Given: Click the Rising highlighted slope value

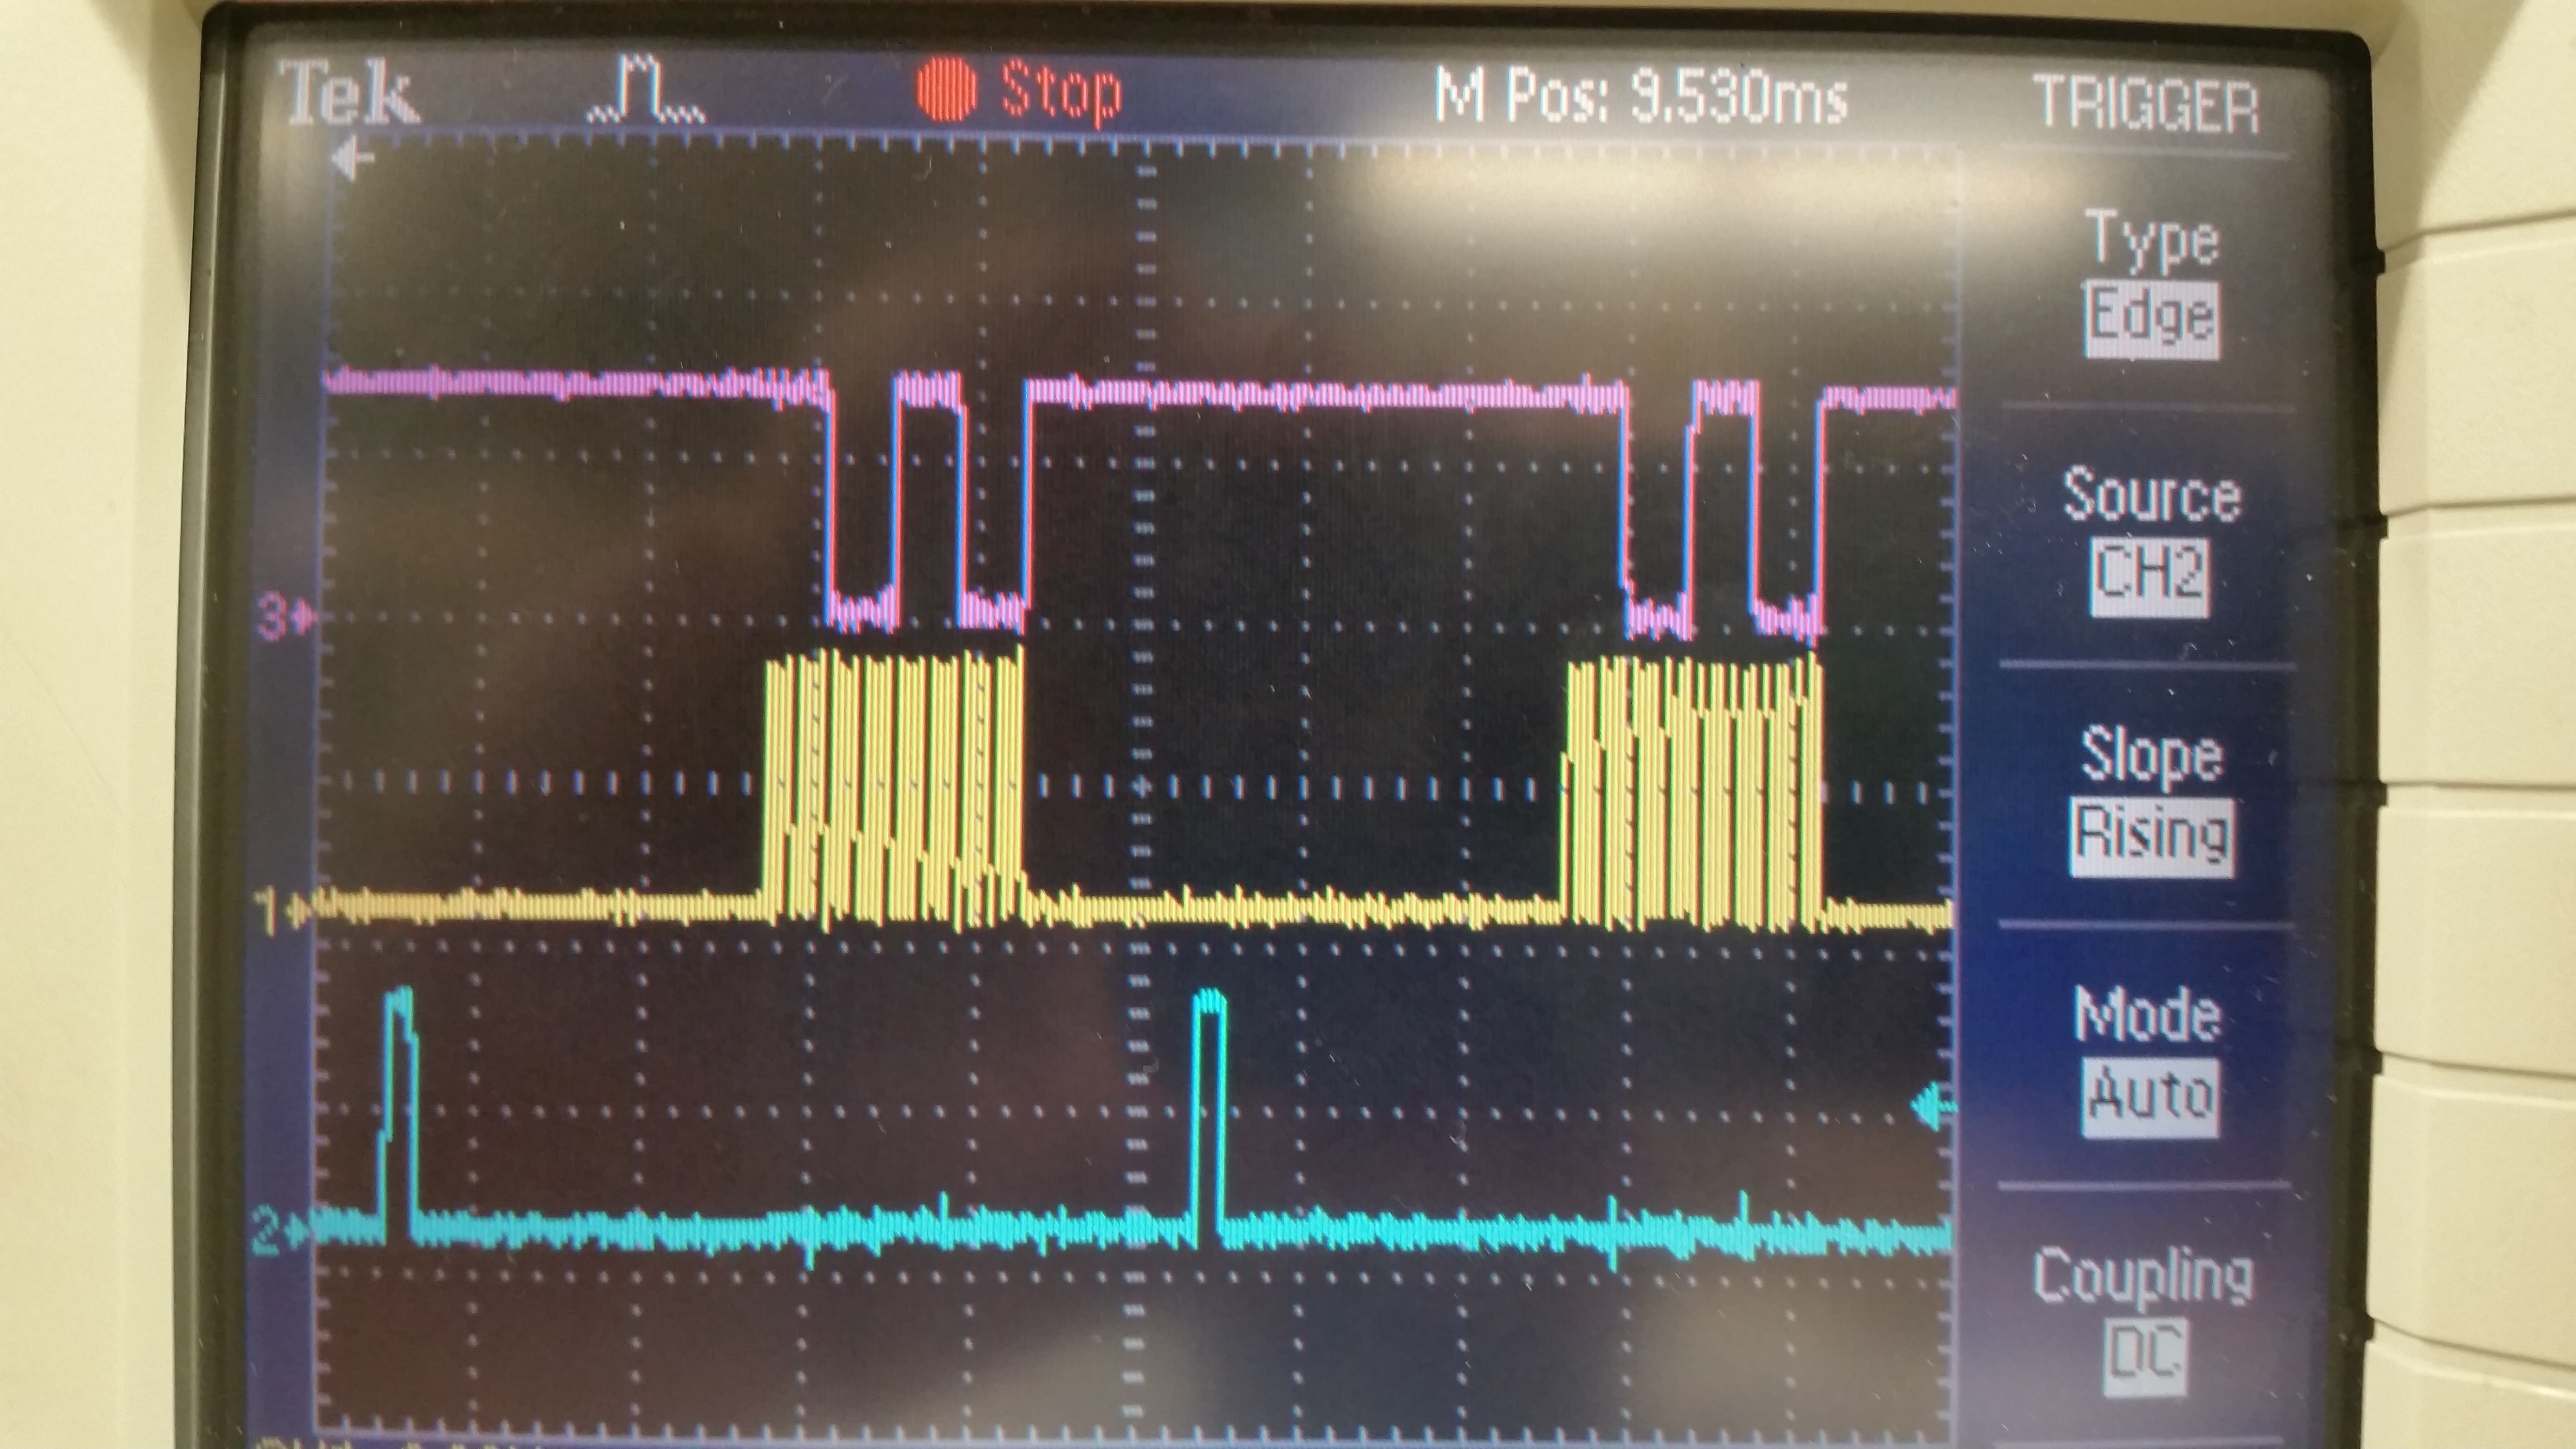Looking at the screenshot, I should point(2151,837).
